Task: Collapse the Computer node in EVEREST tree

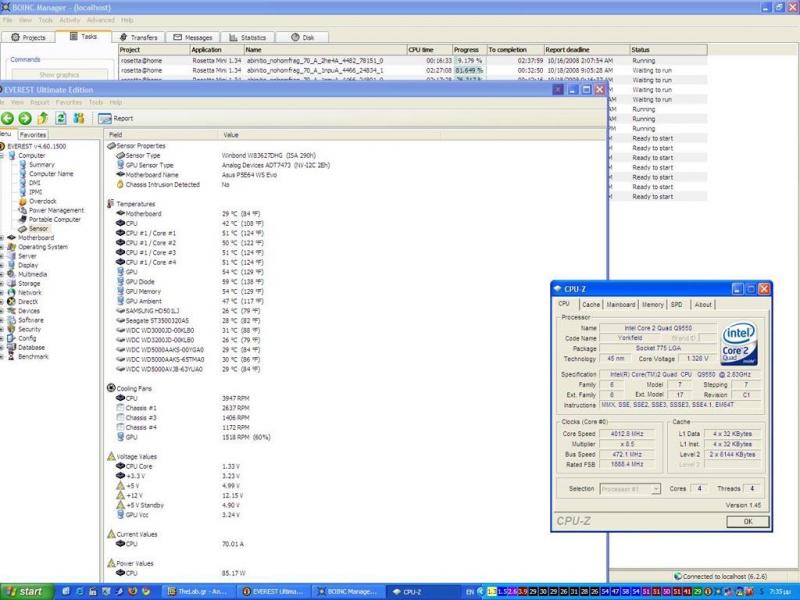Action: click(2, 156)
